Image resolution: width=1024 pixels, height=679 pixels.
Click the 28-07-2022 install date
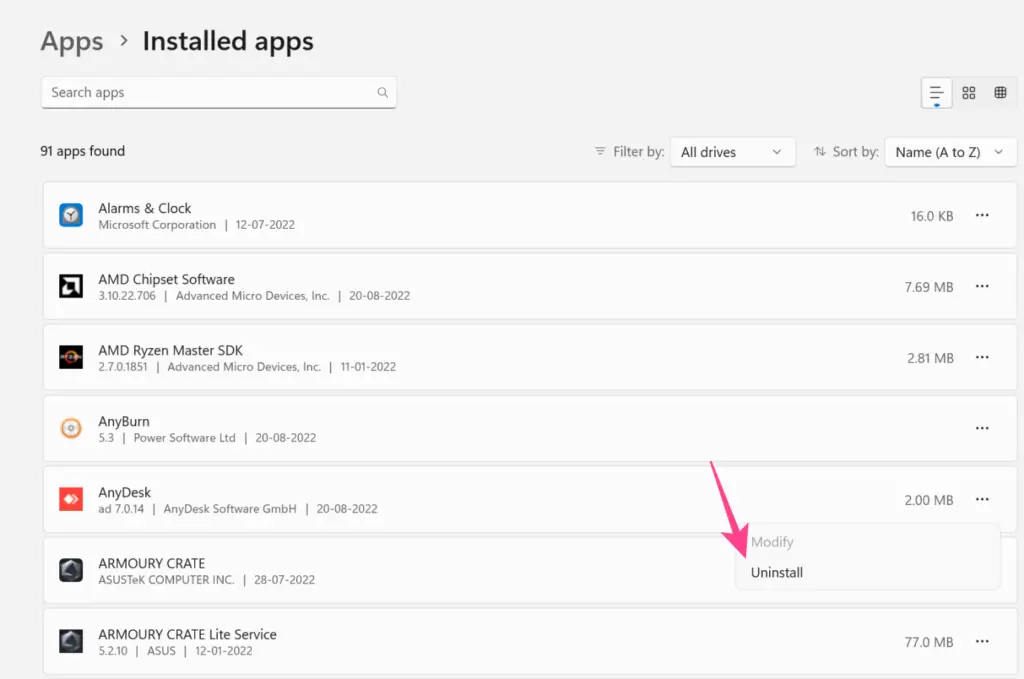point(284,580)
